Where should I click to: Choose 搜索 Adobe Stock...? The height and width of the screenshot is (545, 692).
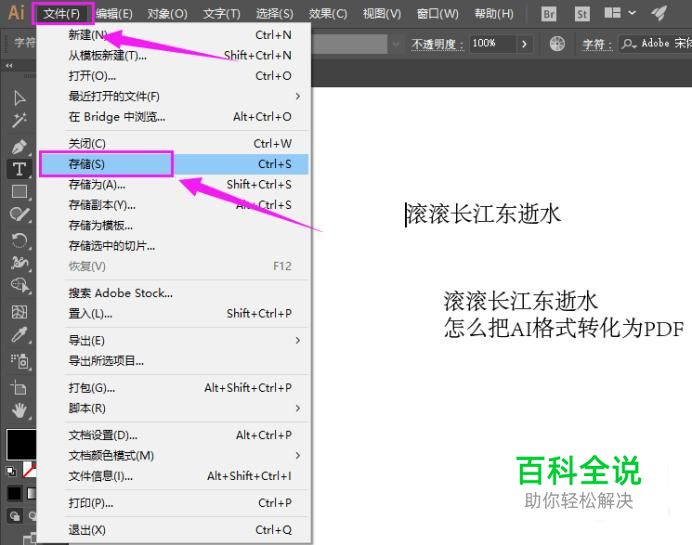tap(174, 293)
